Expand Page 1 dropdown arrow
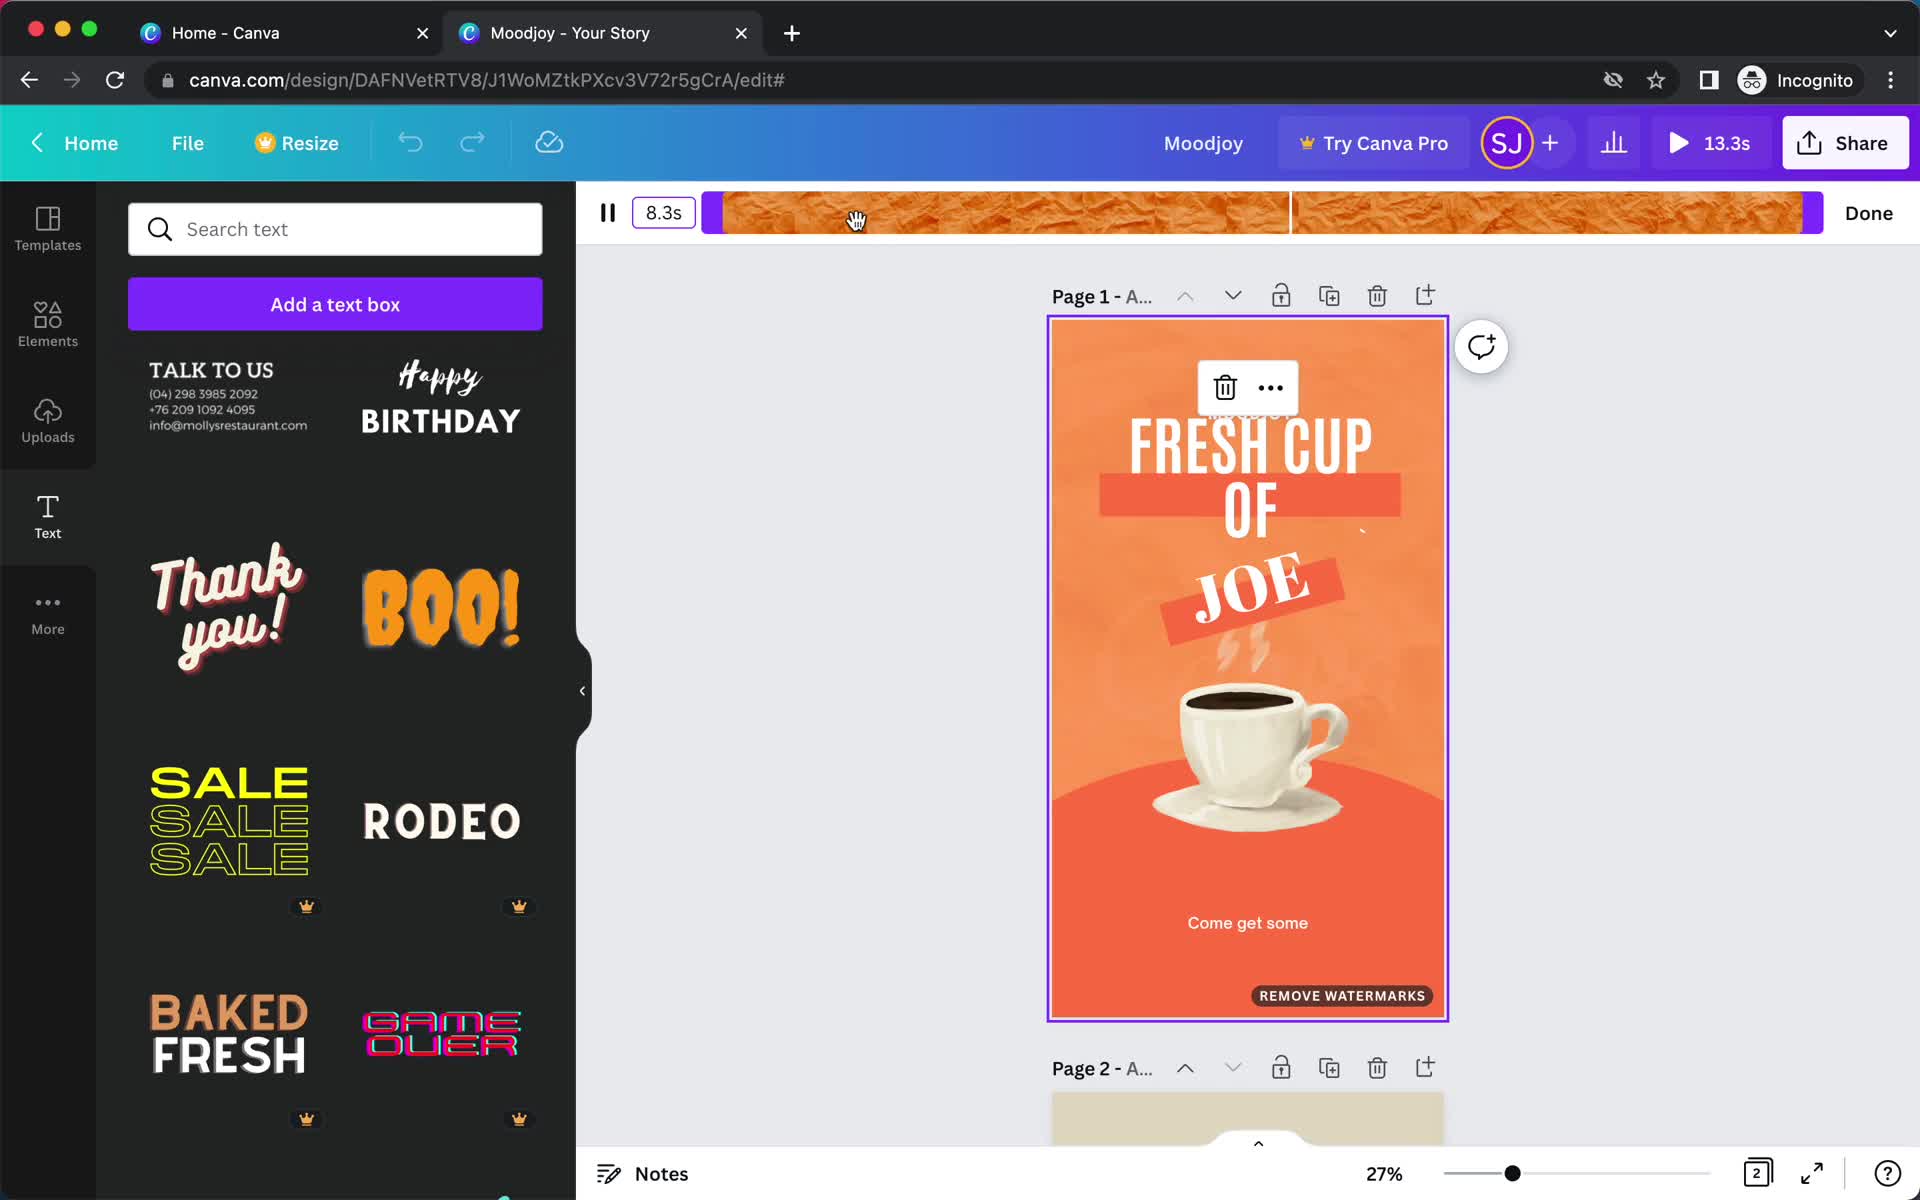1920x1200 pixels. coord(1232,294)
